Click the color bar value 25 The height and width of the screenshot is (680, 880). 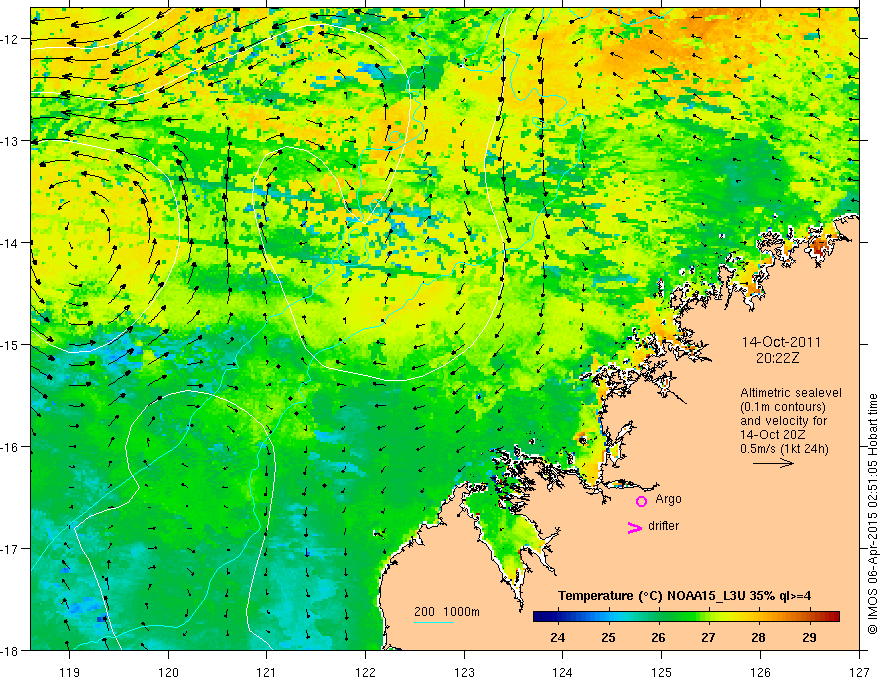coord(608,638)
